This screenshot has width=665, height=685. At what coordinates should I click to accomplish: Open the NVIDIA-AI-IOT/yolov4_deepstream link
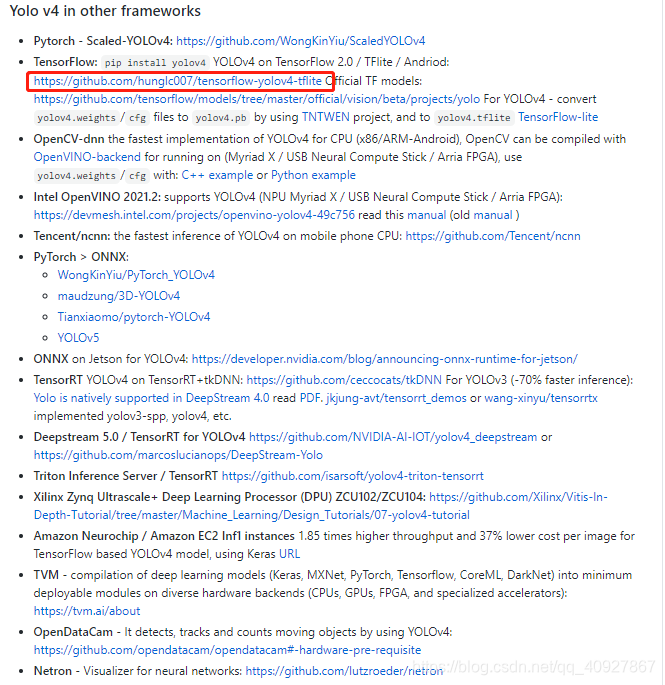[x=393, y=437]
